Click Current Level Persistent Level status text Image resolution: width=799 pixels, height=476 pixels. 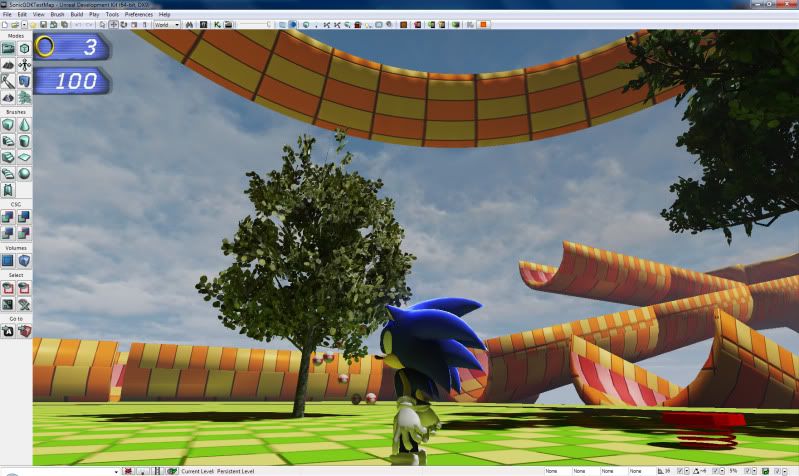pos(218,471)
